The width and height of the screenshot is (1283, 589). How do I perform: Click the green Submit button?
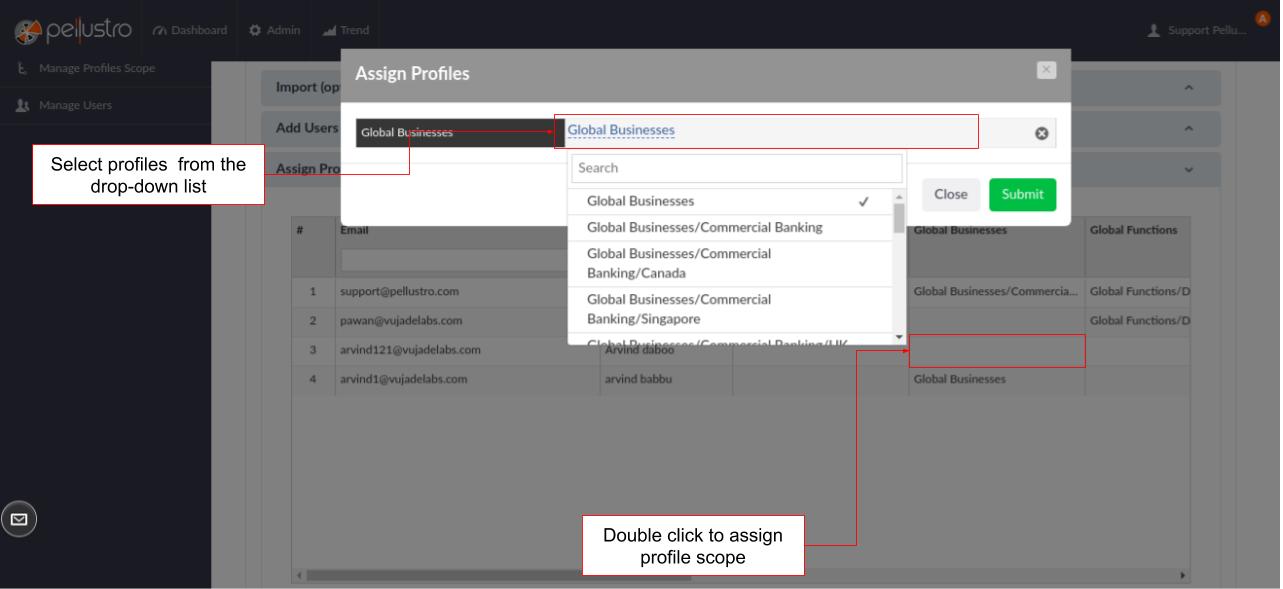(1022, 194)
